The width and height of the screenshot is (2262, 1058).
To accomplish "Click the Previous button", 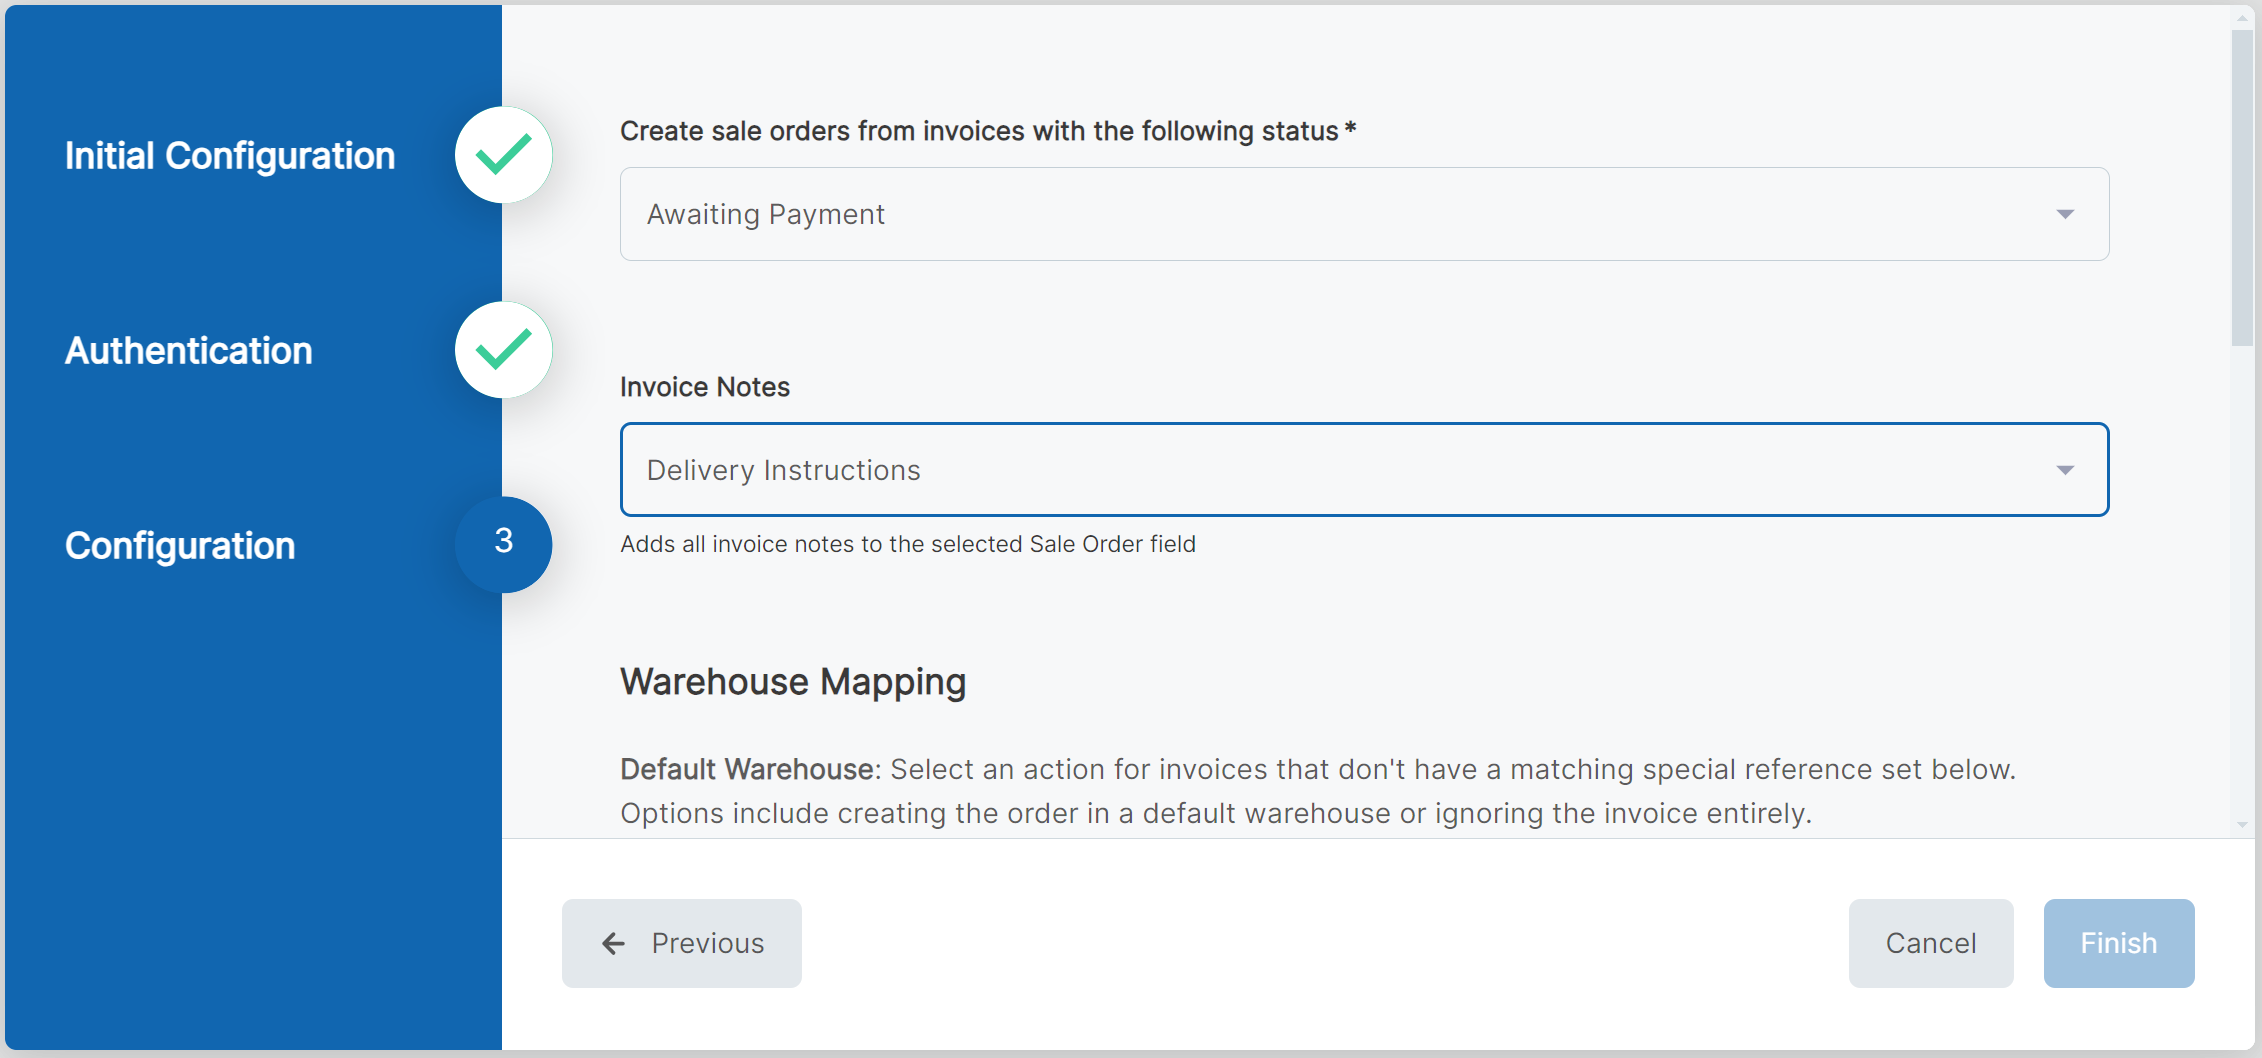I will [x=681, y=943].
